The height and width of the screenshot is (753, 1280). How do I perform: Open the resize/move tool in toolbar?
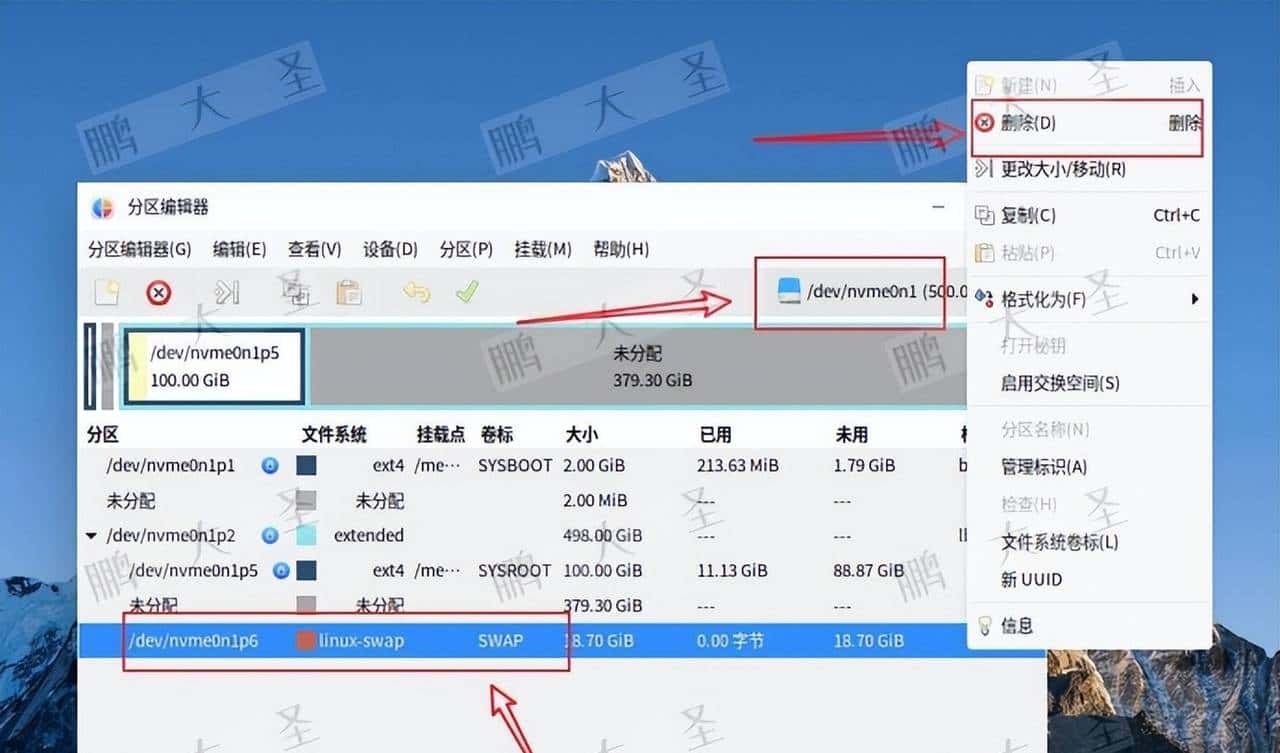coord(228,292)
